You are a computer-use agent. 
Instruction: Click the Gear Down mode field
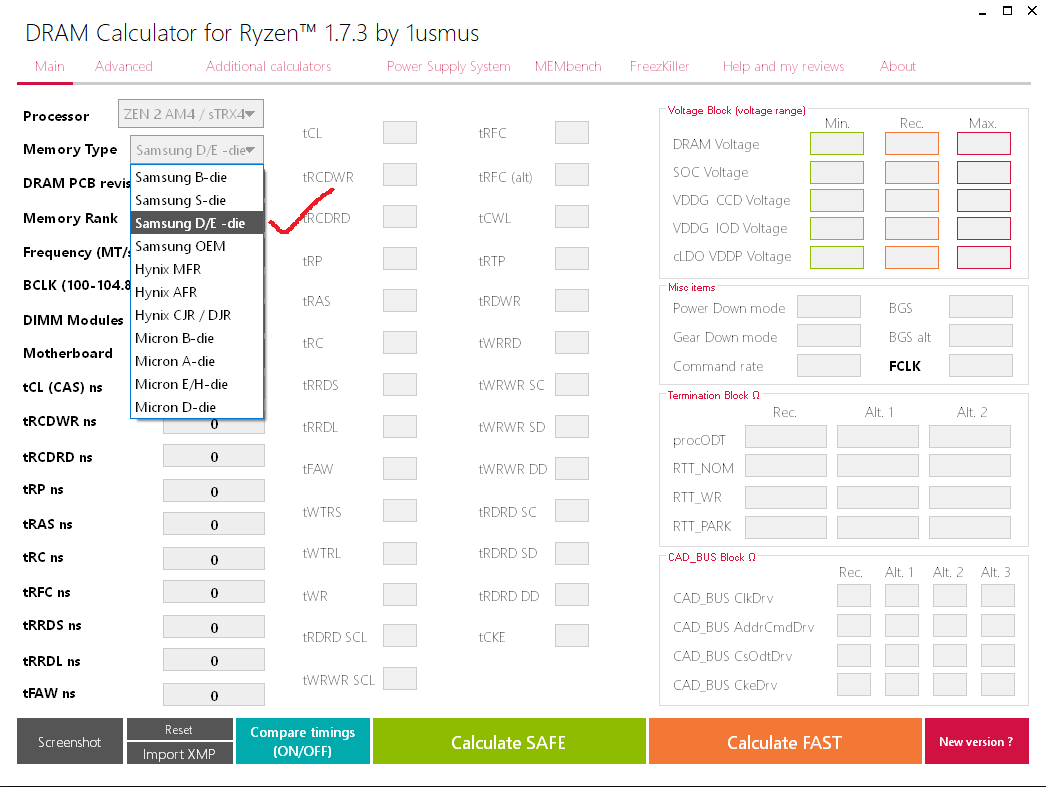829,336
